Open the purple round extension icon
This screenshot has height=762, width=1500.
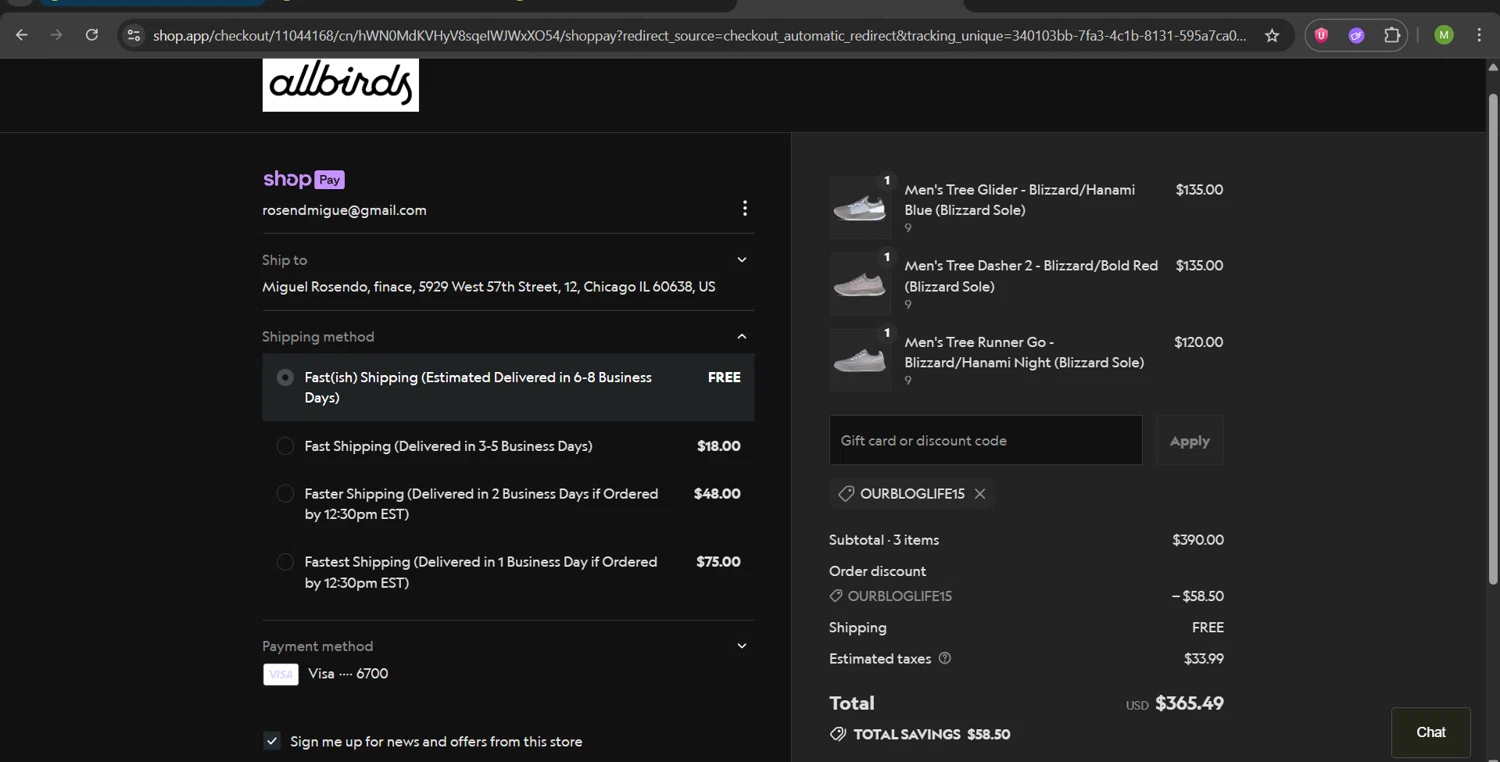[x=1356, y=35]
